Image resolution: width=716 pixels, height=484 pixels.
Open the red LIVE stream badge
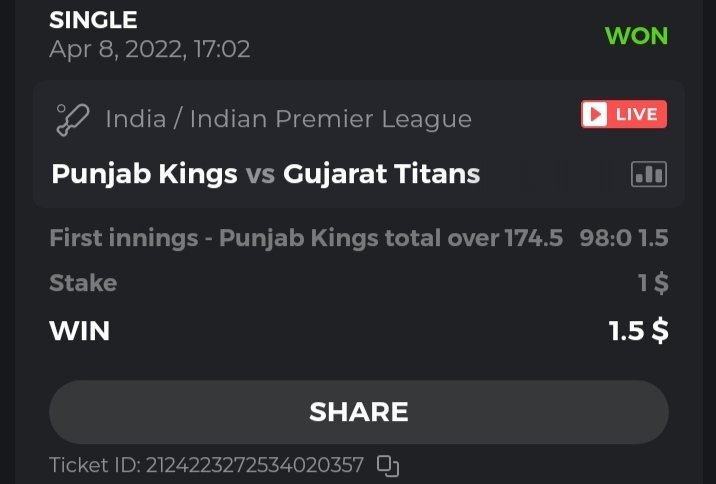point(624,114)
